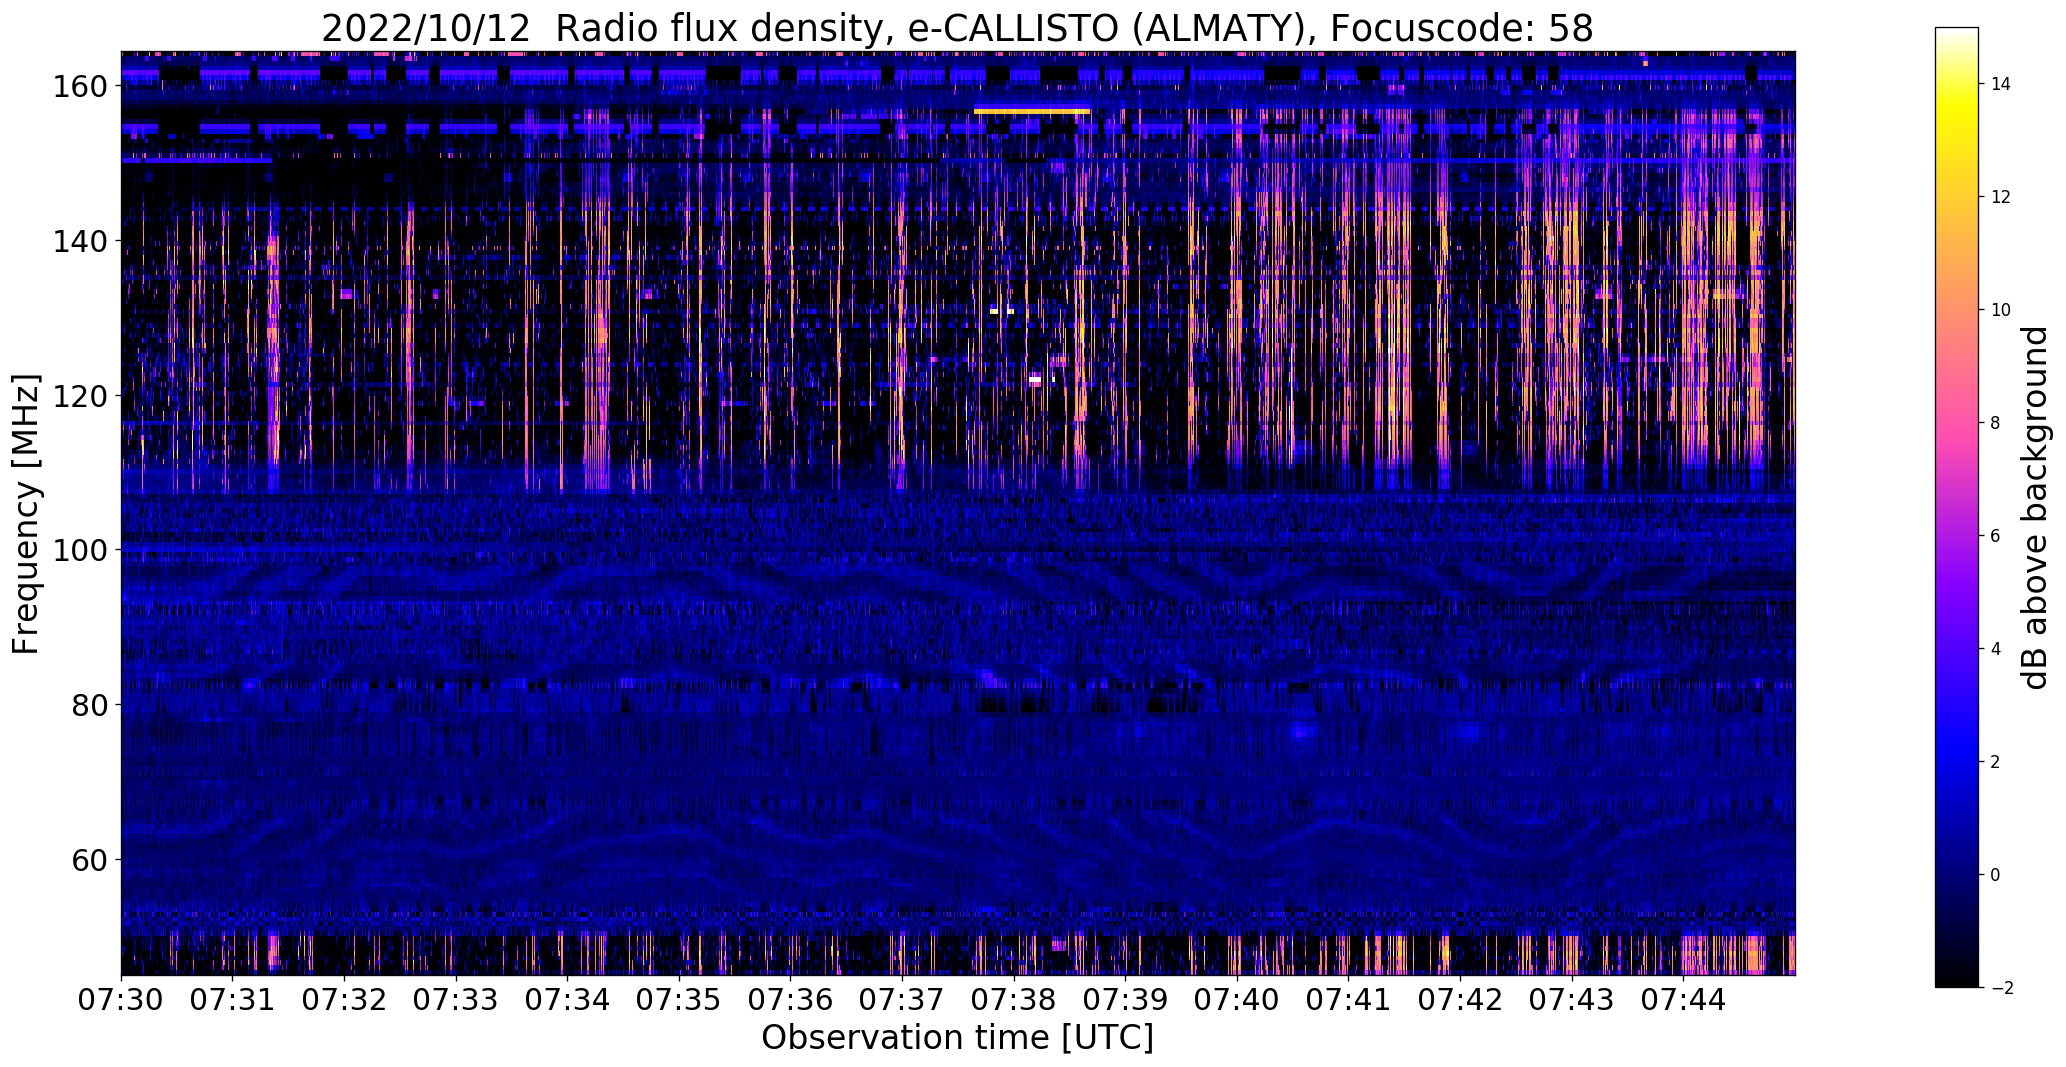Click the 07:39 time tick label
Viewport: 2066px width, 1067px height.
pos(1126,1000)
